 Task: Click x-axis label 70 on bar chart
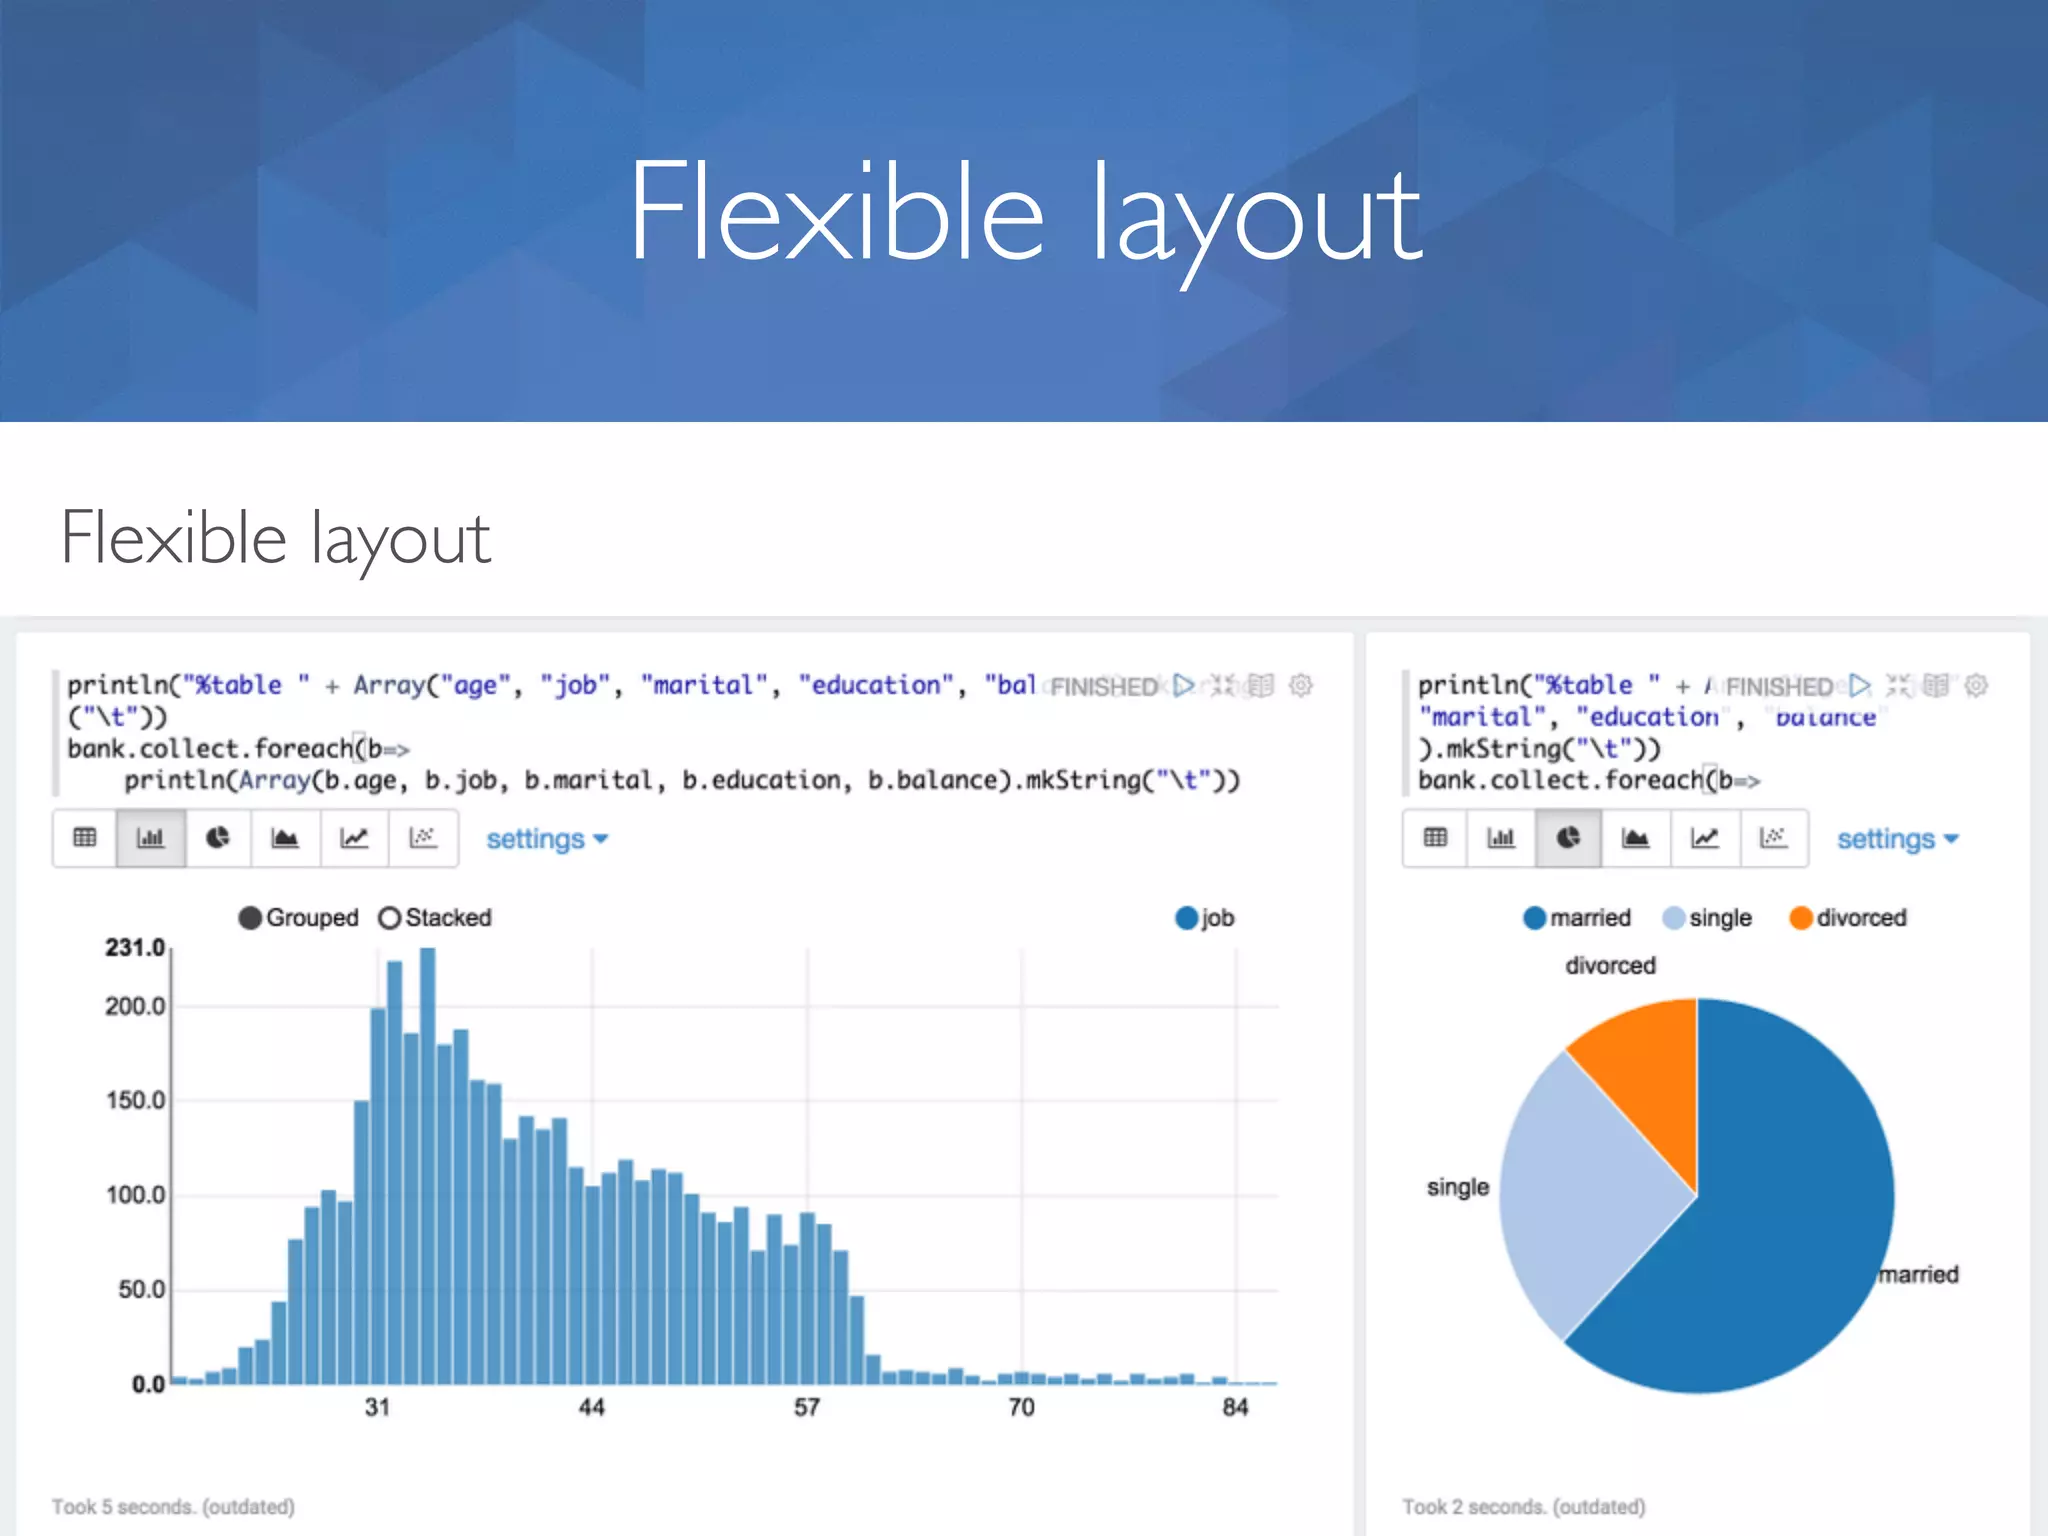click(x=1021, y=1407)
